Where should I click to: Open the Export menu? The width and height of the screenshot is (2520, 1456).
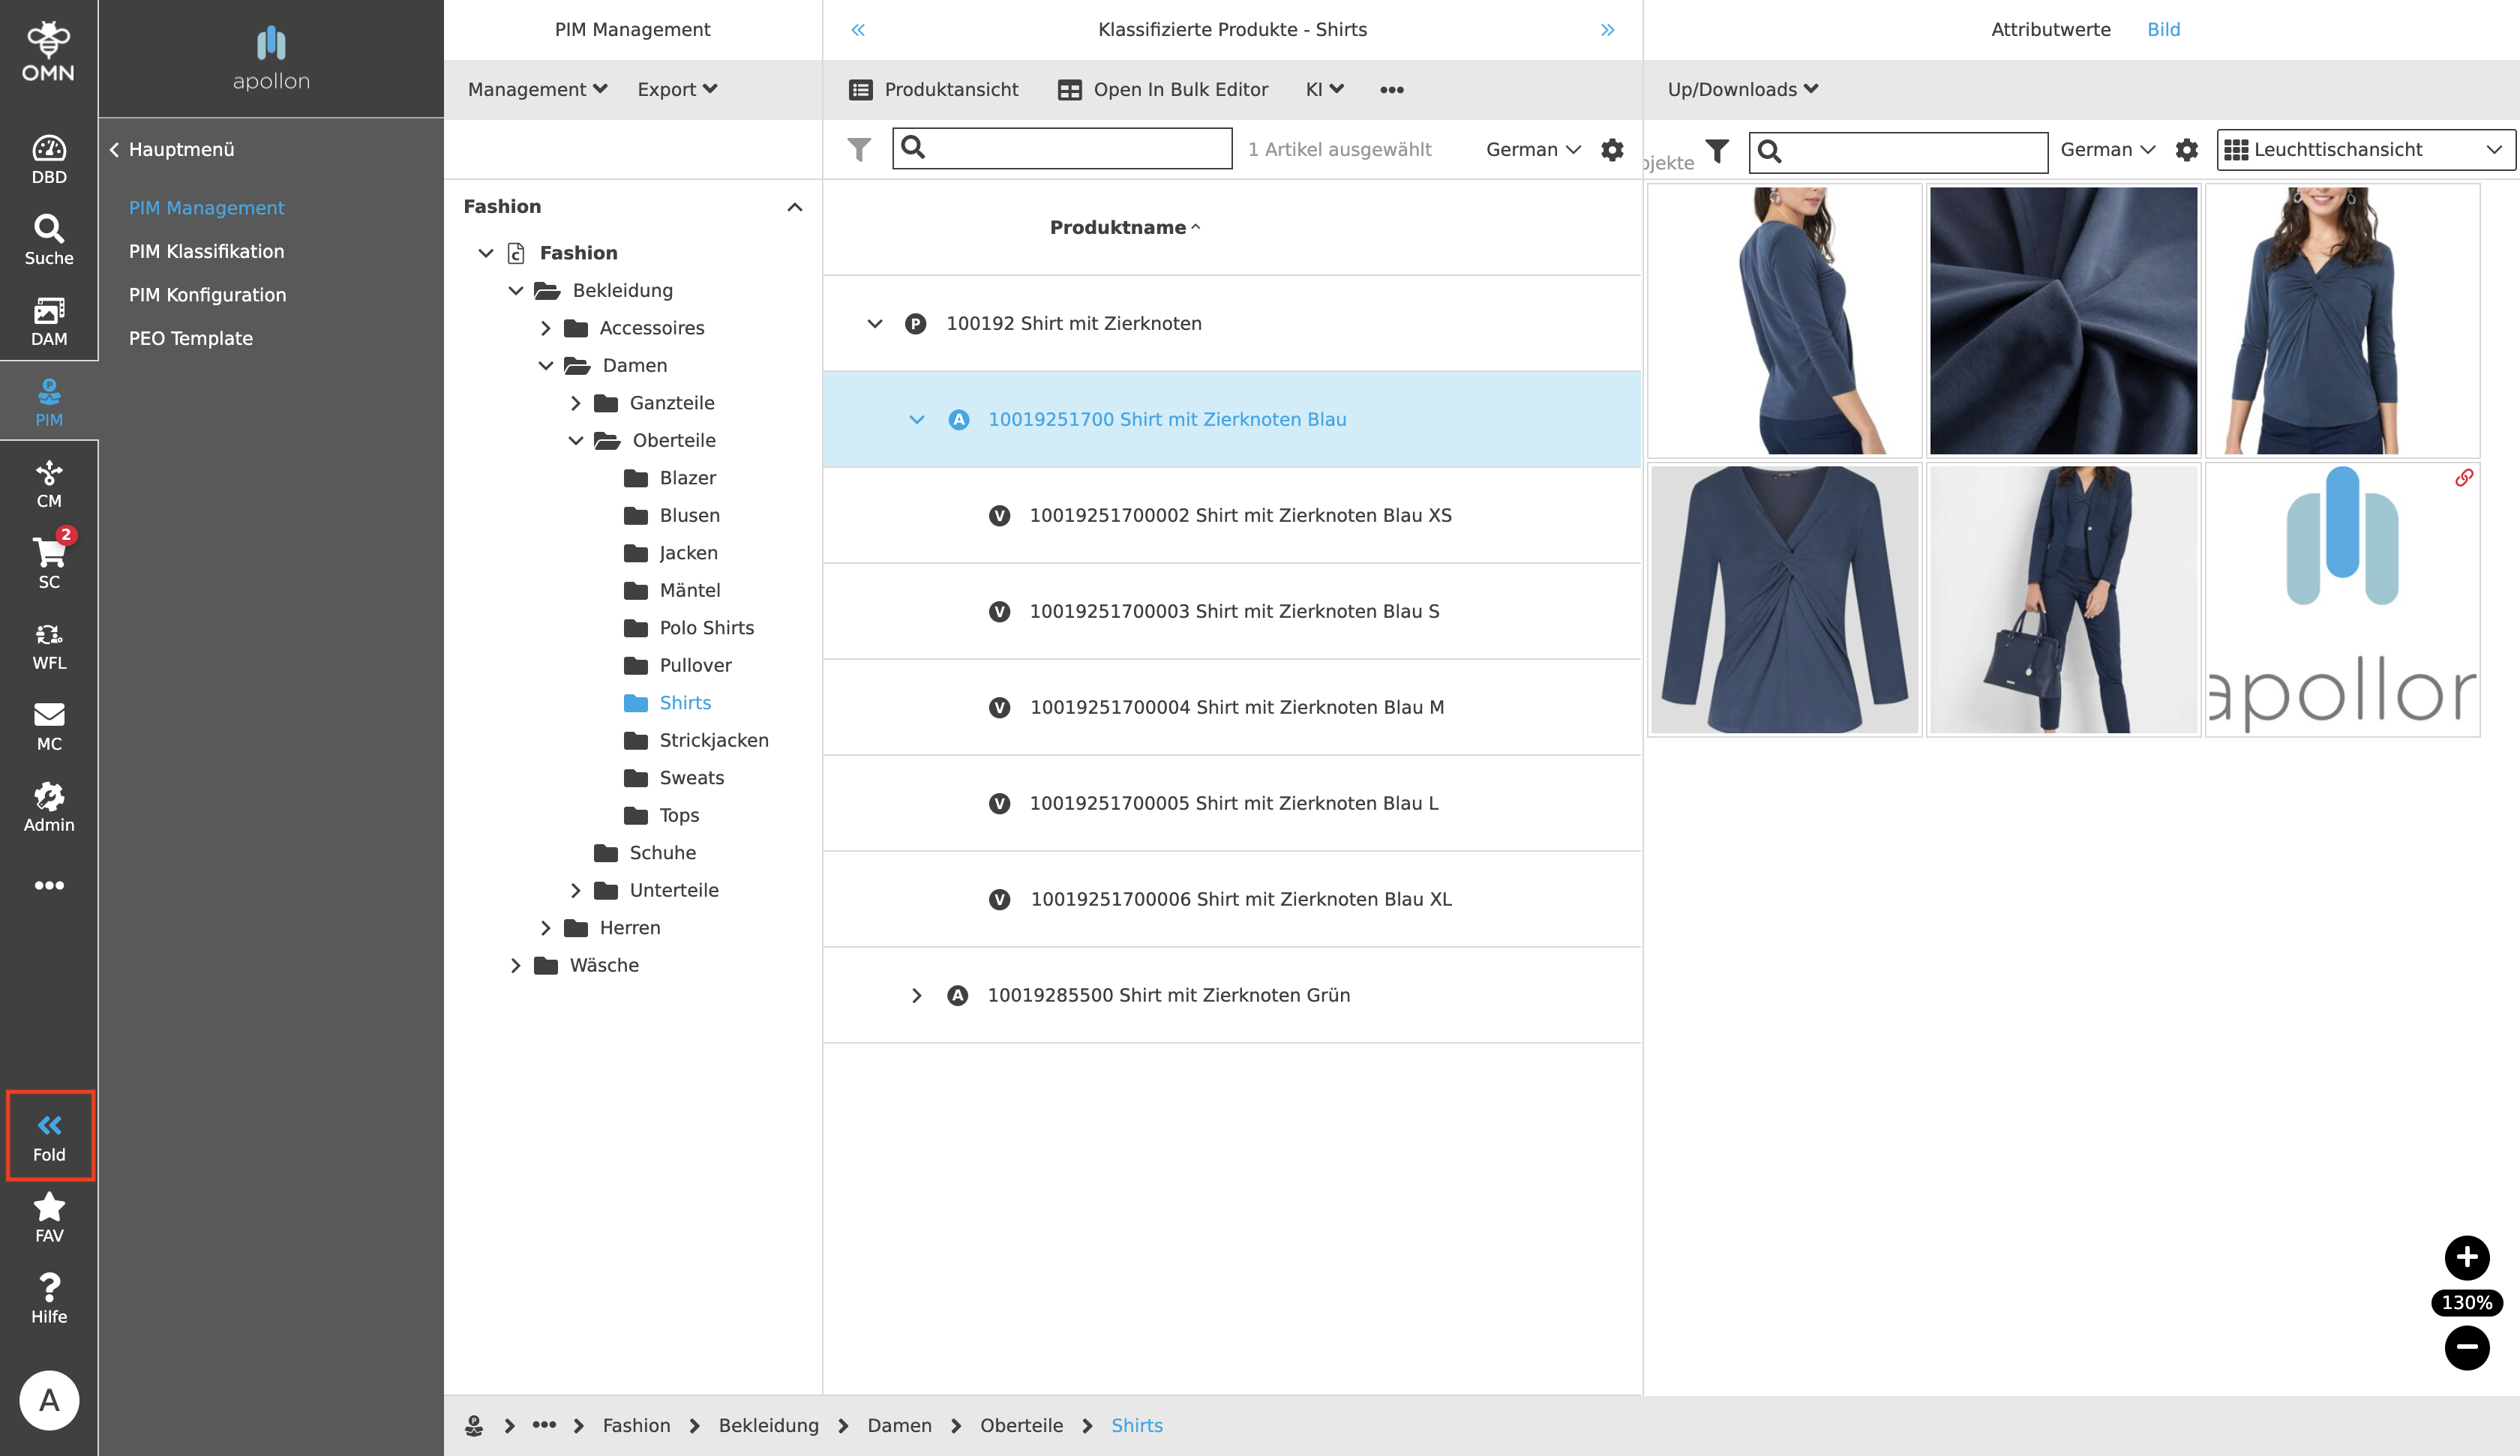(677, 89)
